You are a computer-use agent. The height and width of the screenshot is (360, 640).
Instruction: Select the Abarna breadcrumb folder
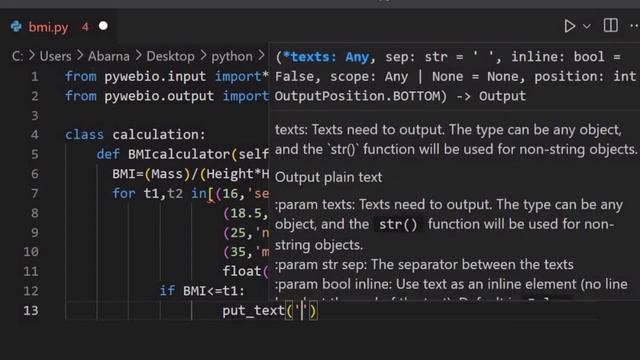click(x=109, y=56)
